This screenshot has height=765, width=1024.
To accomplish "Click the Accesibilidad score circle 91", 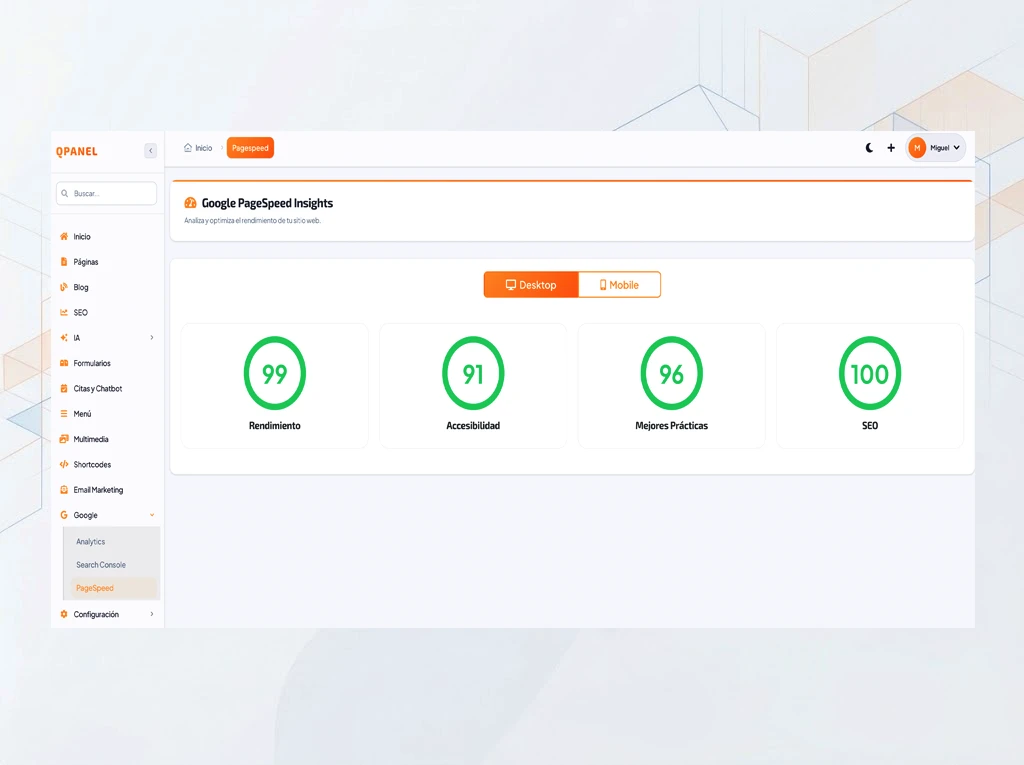I will click(473, 374).
